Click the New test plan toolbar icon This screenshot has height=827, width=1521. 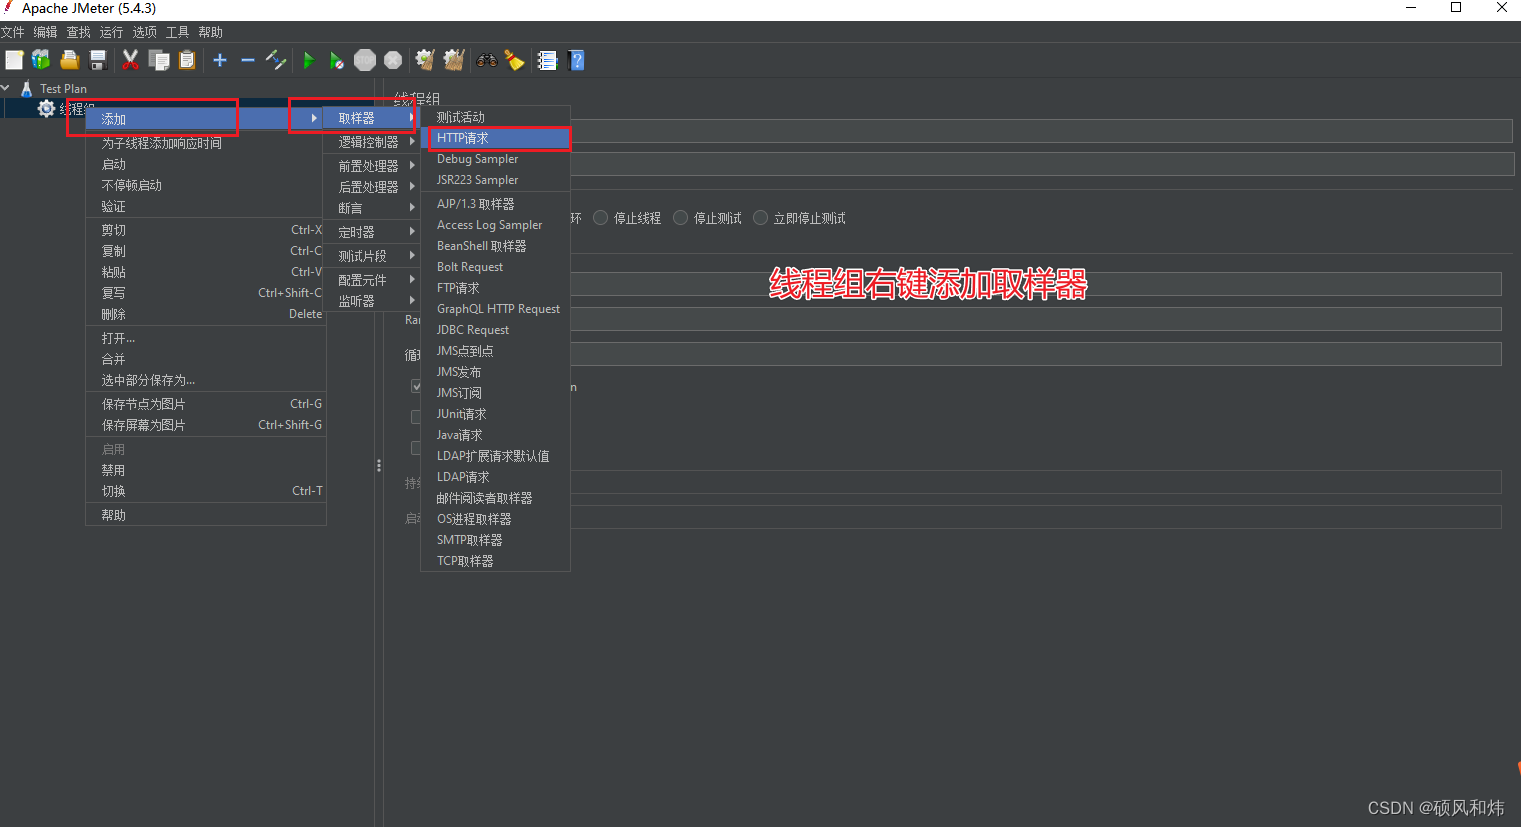14,60
